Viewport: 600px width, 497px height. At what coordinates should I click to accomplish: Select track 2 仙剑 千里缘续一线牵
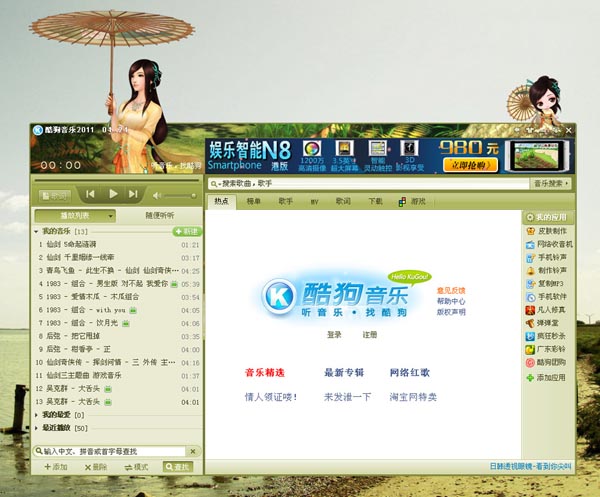[x=117, y=257]
